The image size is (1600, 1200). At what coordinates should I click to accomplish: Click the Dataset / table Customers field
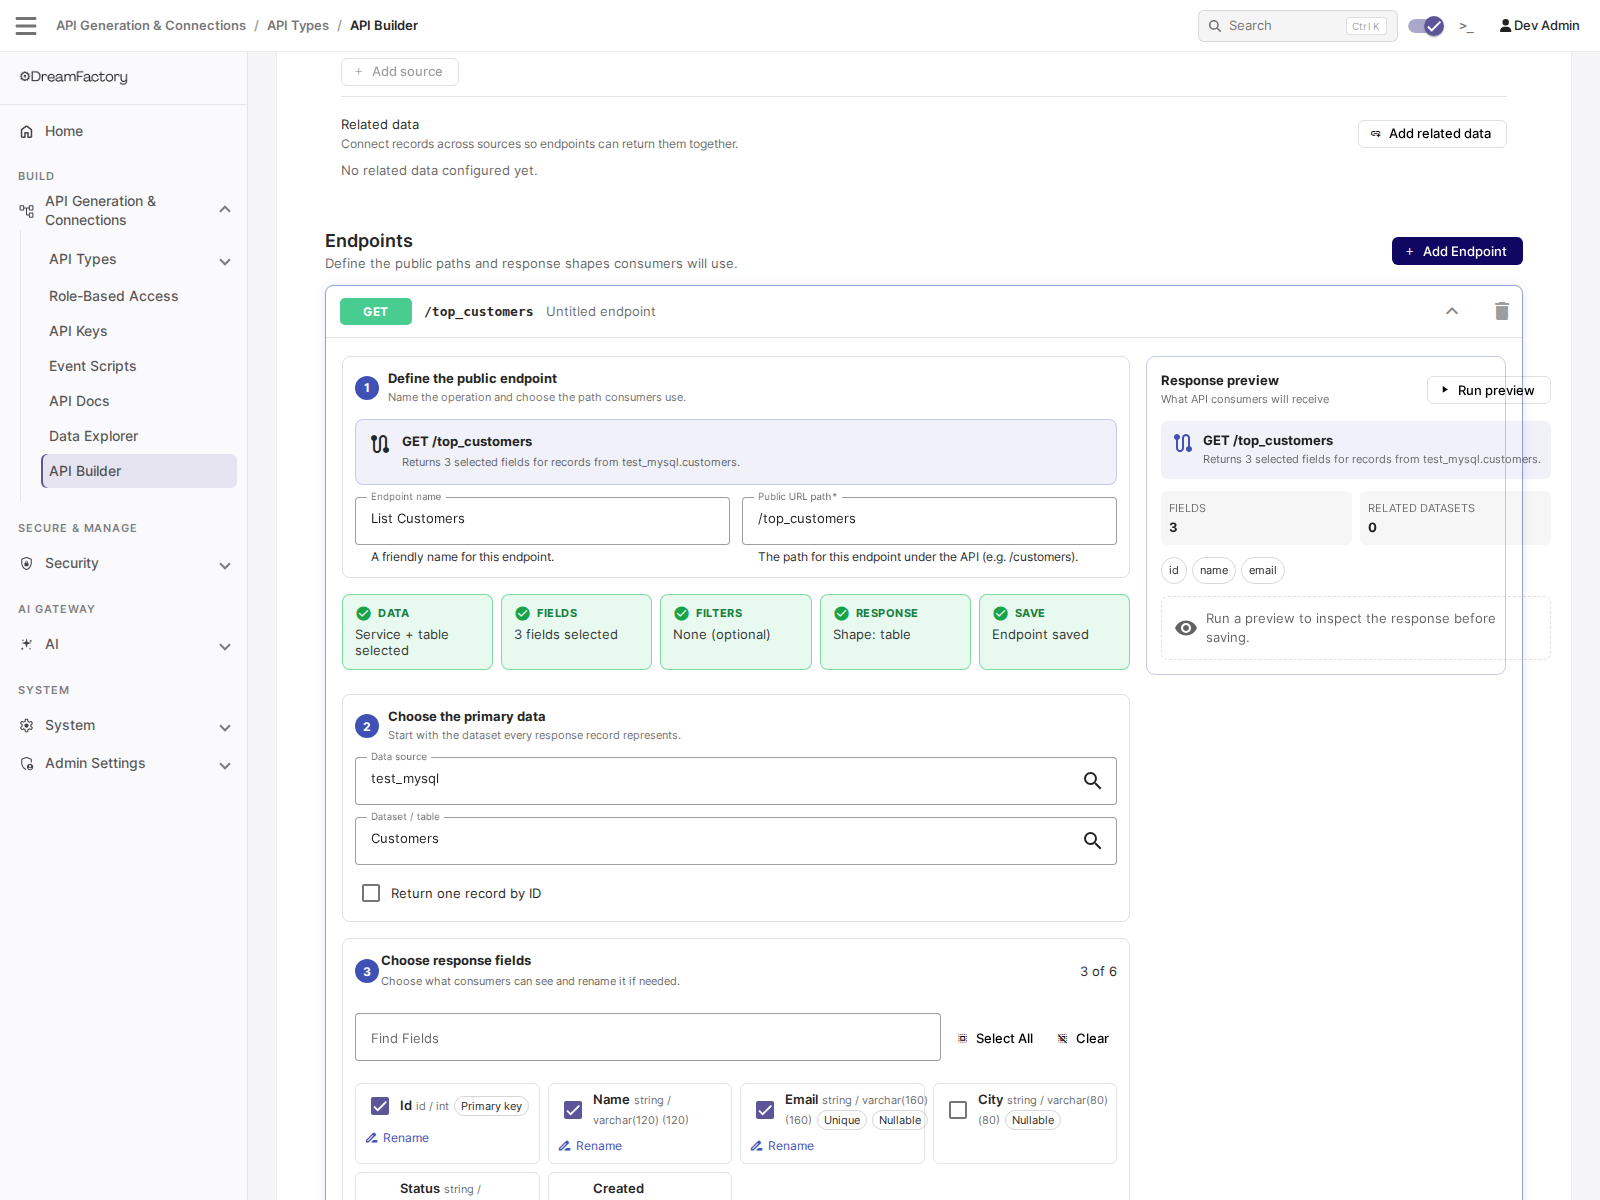(x=736, y=840)
